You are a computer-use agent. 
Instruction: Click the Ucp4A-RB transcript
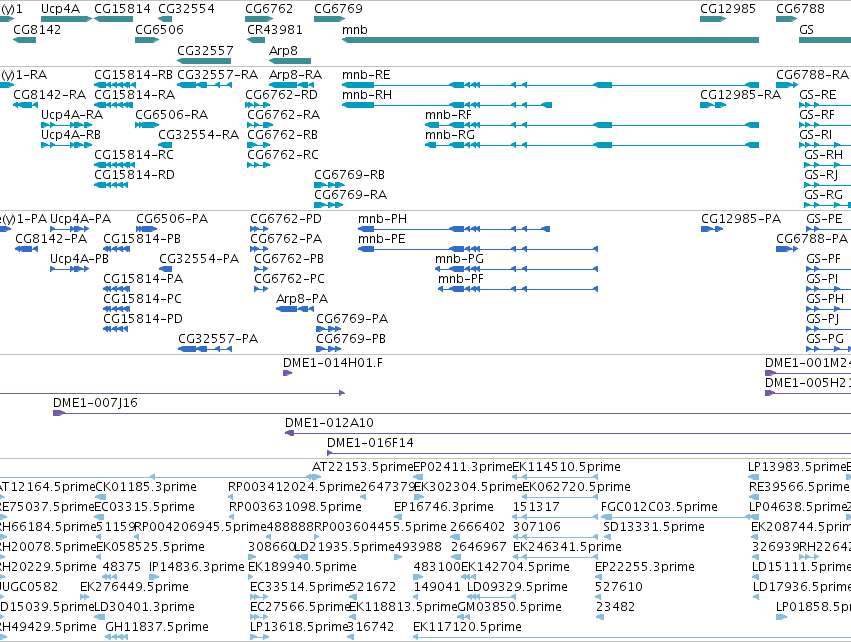tap(67, 145)
